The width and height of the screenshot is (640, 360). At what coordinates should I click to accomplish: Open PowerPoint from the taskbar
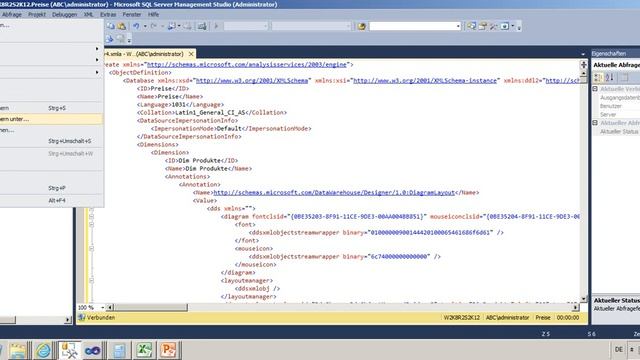tap(168, 350)
